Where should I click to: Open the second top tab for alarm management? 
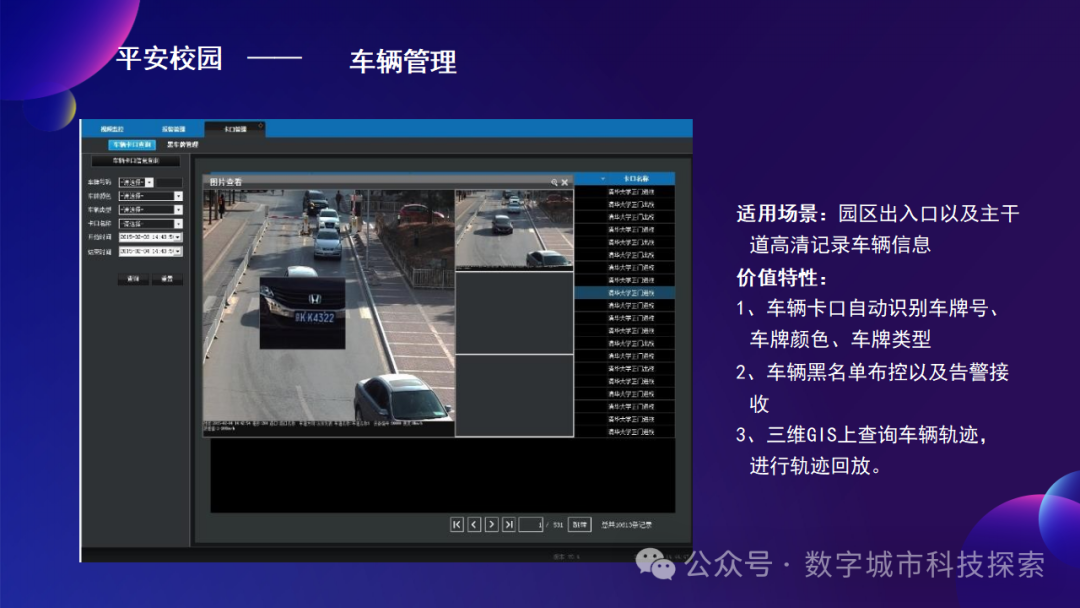coord(174,129)
